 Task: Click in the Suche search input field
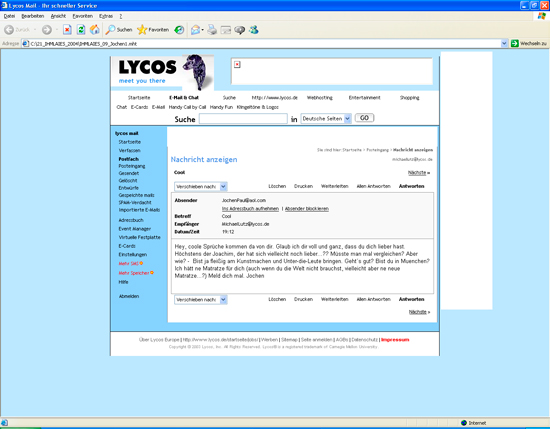click(243, 119)
